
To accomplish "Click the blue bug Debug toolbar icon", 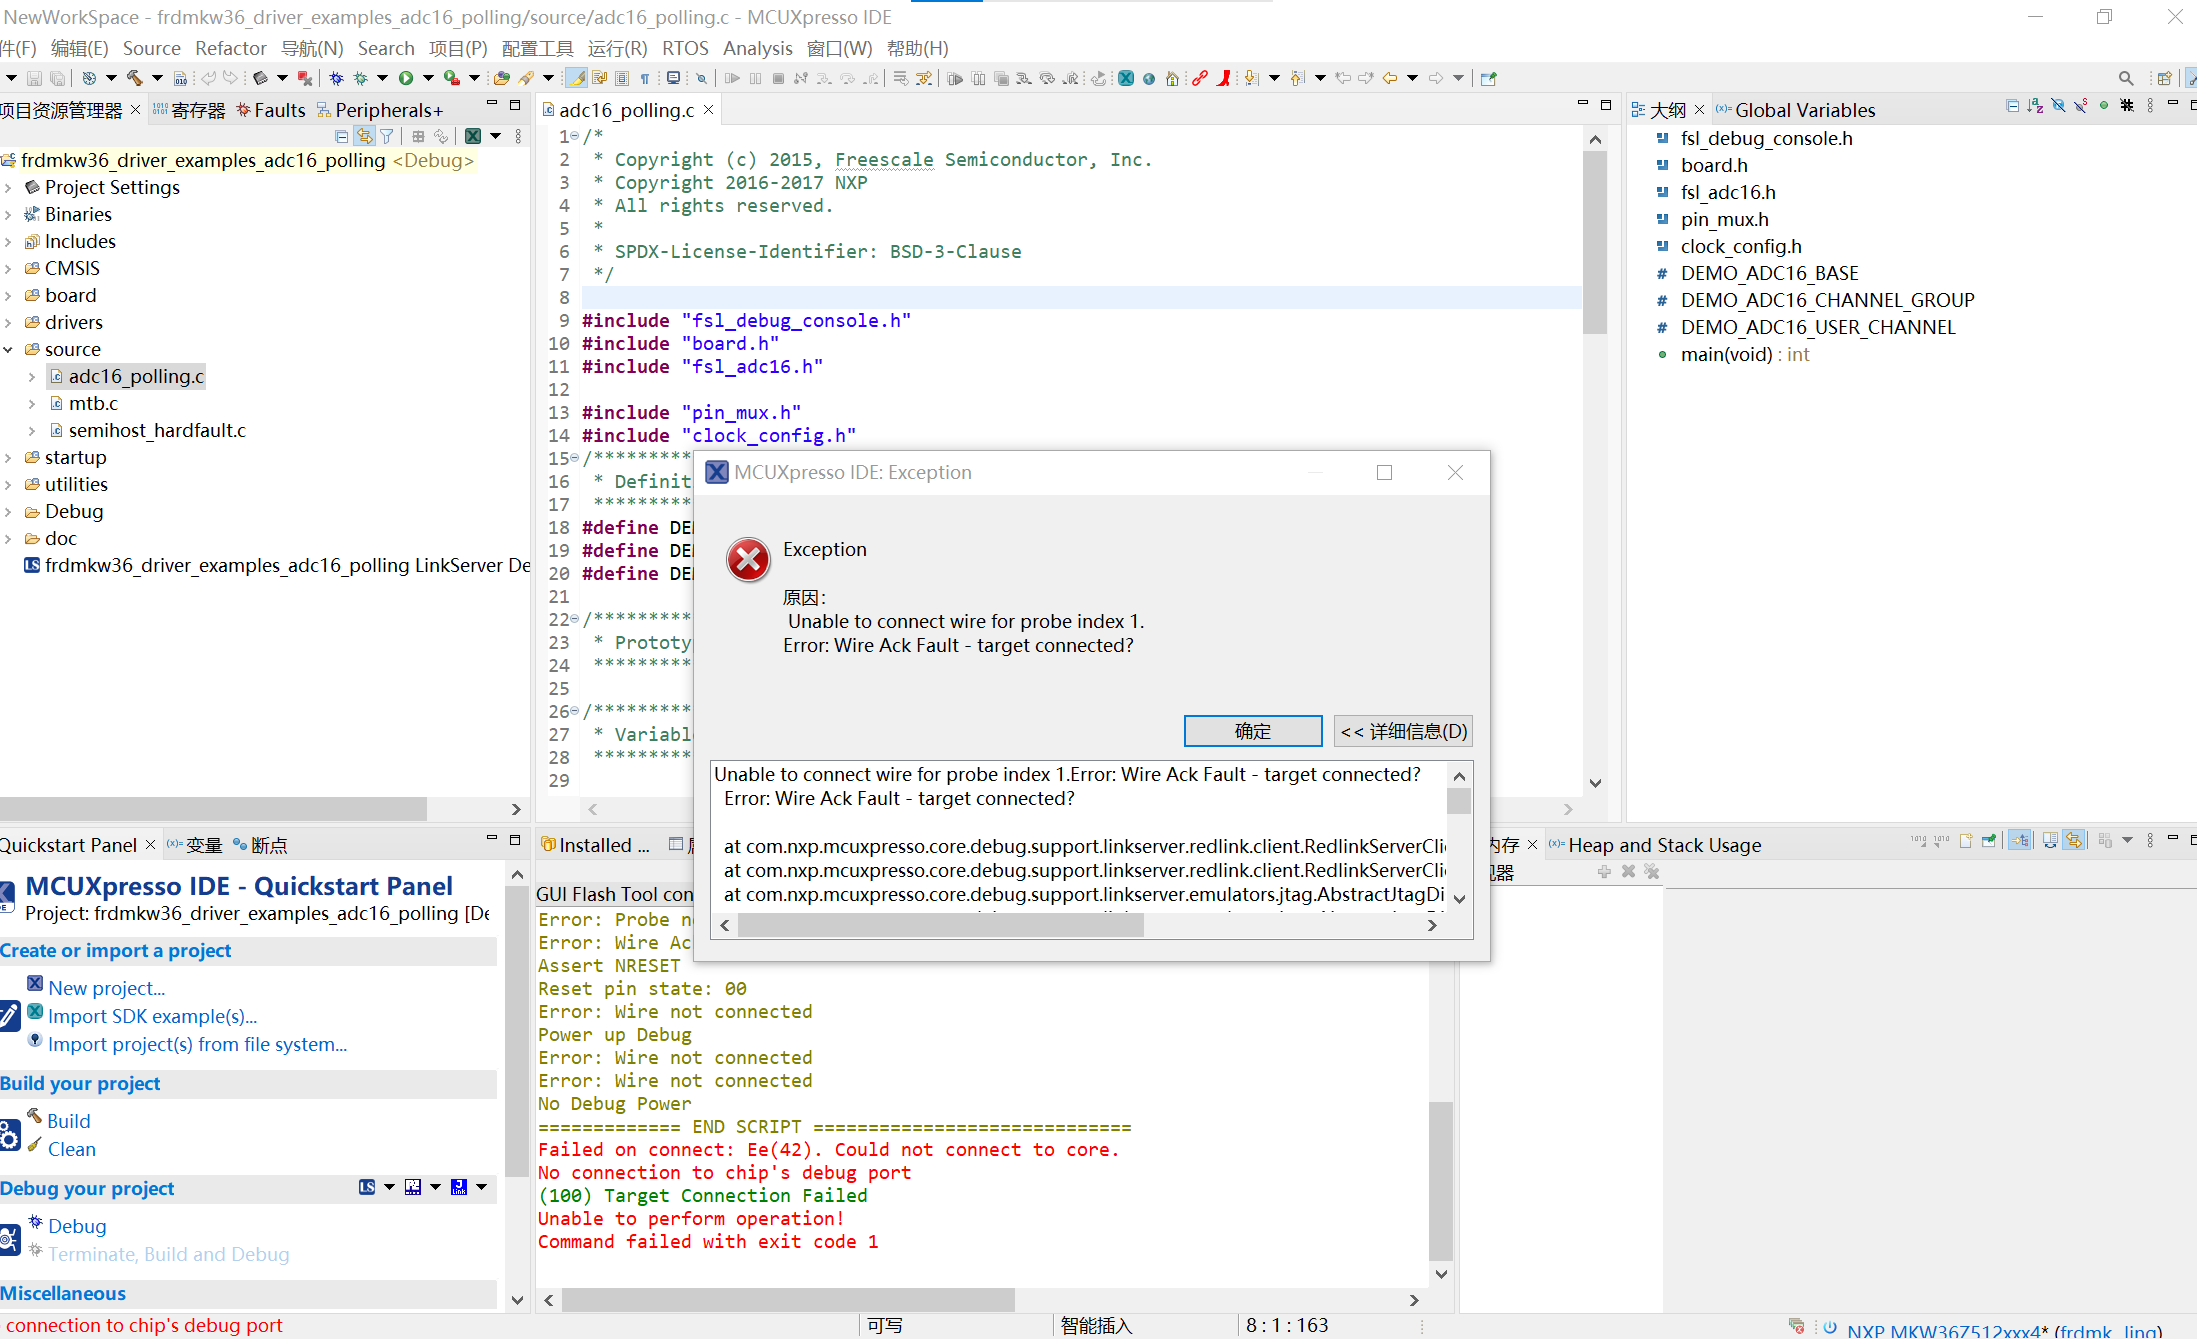I will (x=336, y=78).
